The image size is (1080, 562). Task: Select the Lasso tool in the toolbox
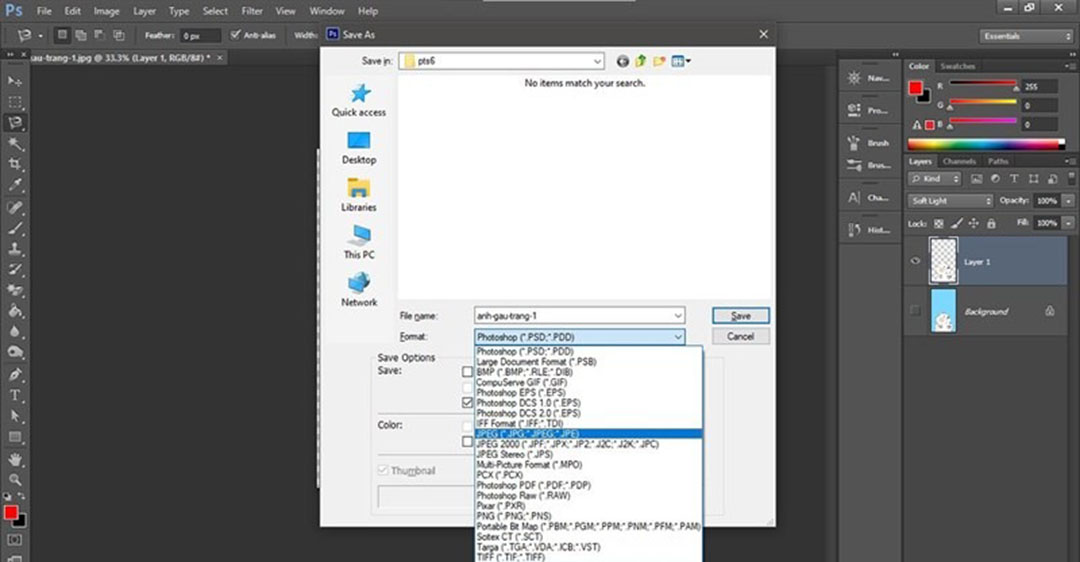pos(14,123)
